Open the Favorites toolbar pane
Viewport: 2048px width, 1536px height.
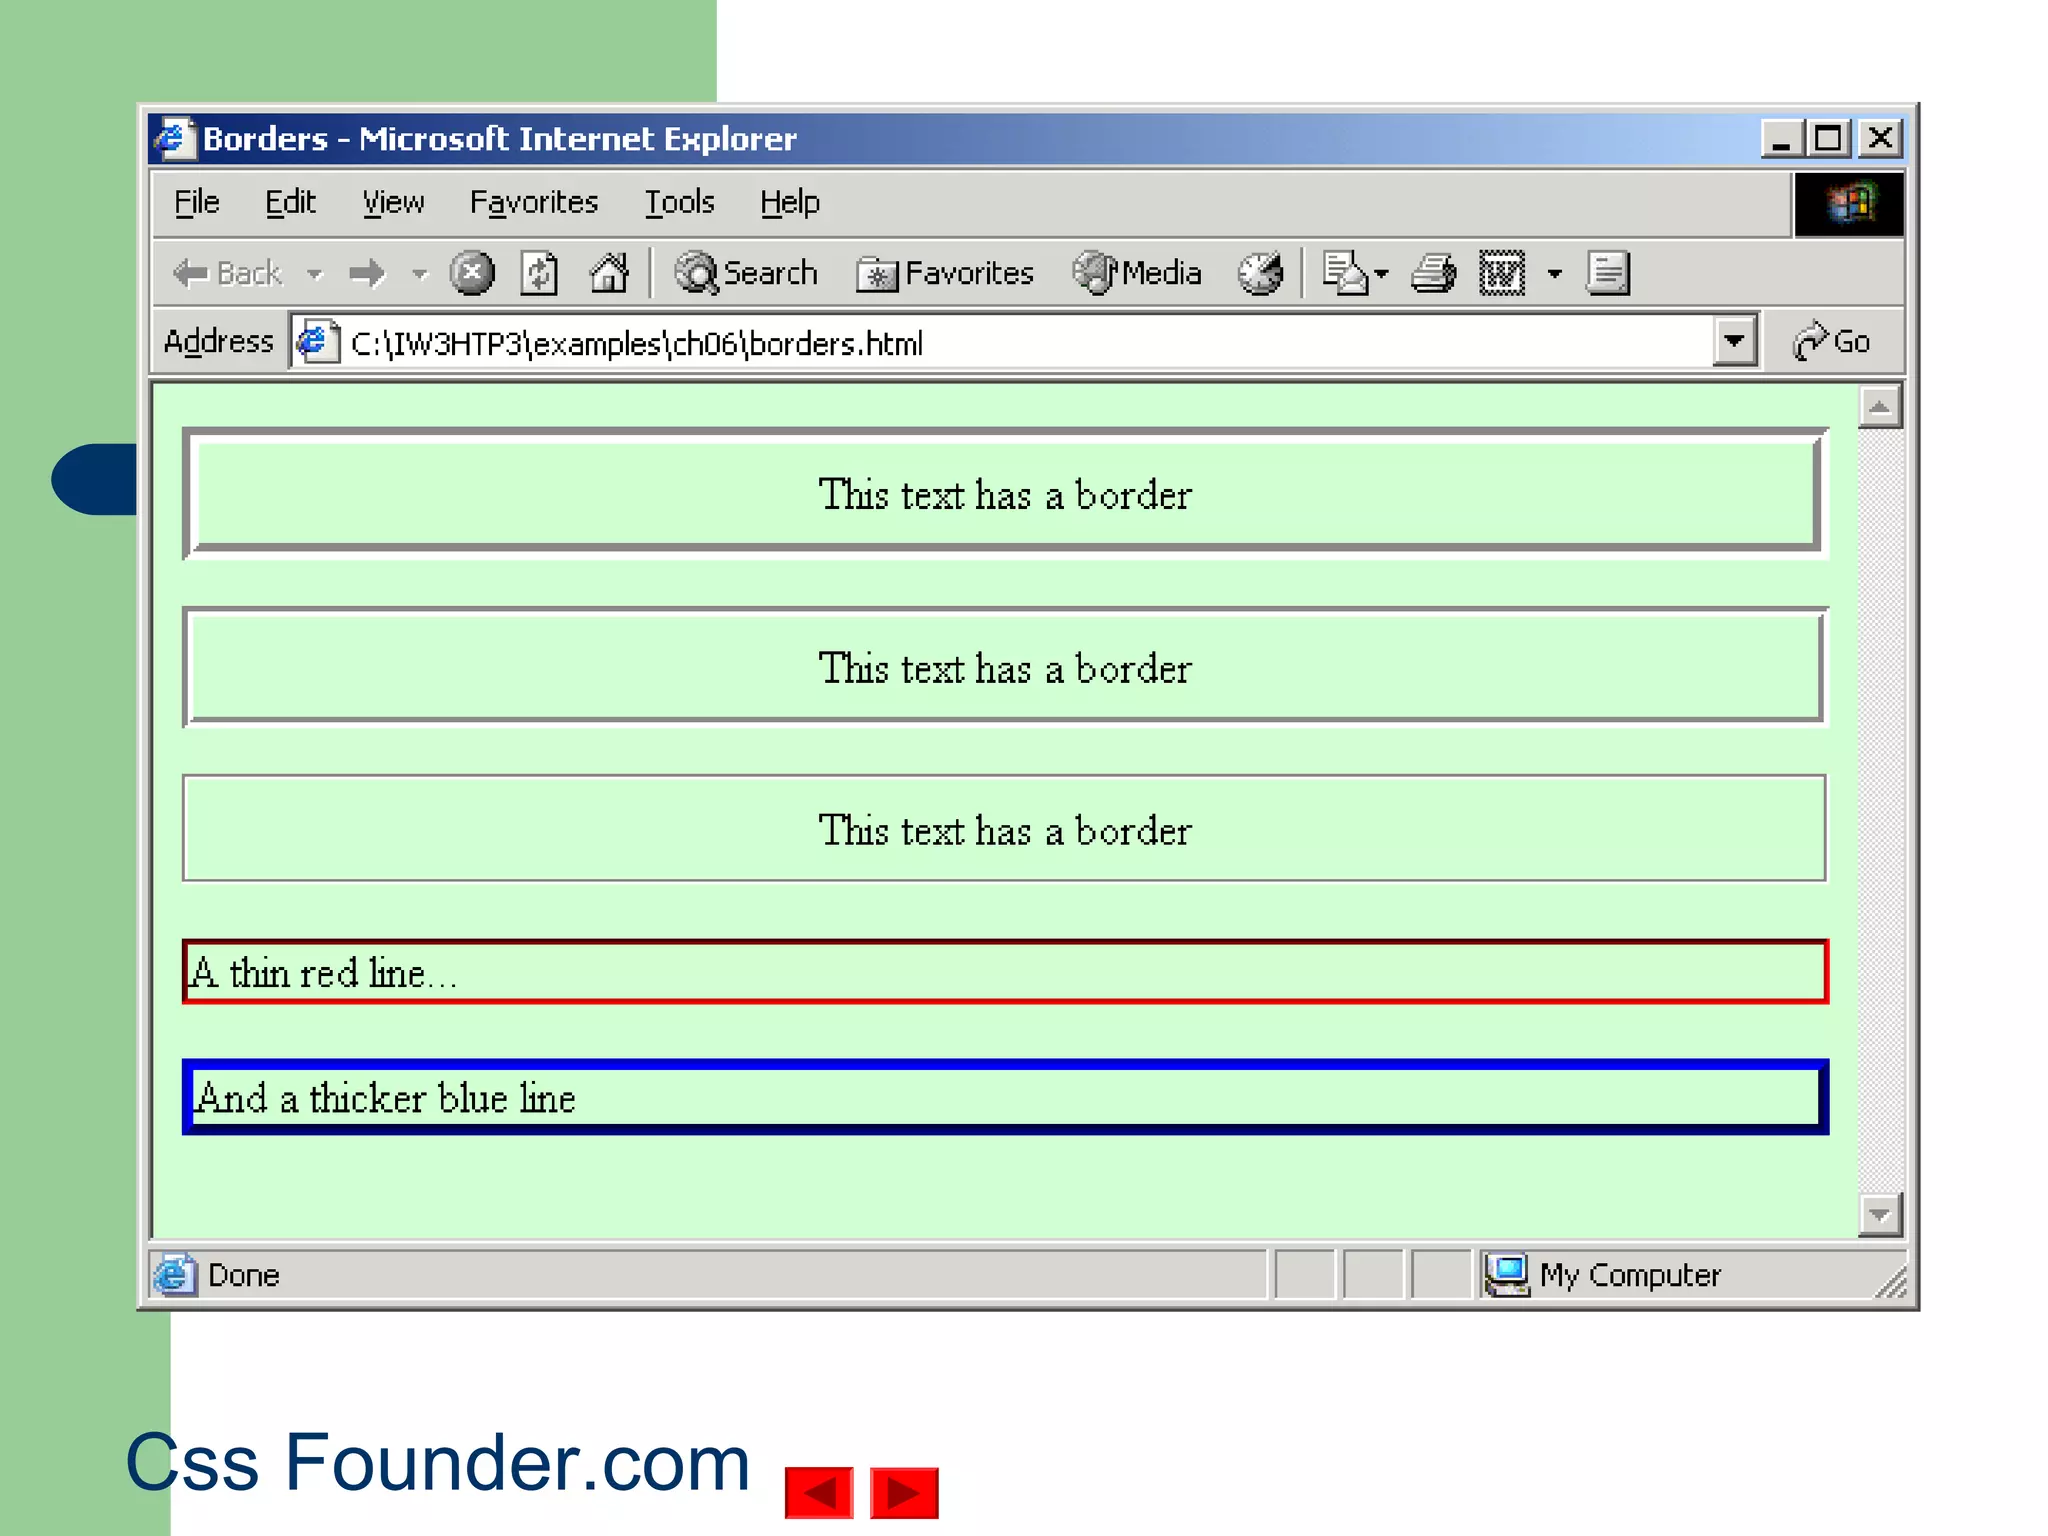tap(944, 273)
